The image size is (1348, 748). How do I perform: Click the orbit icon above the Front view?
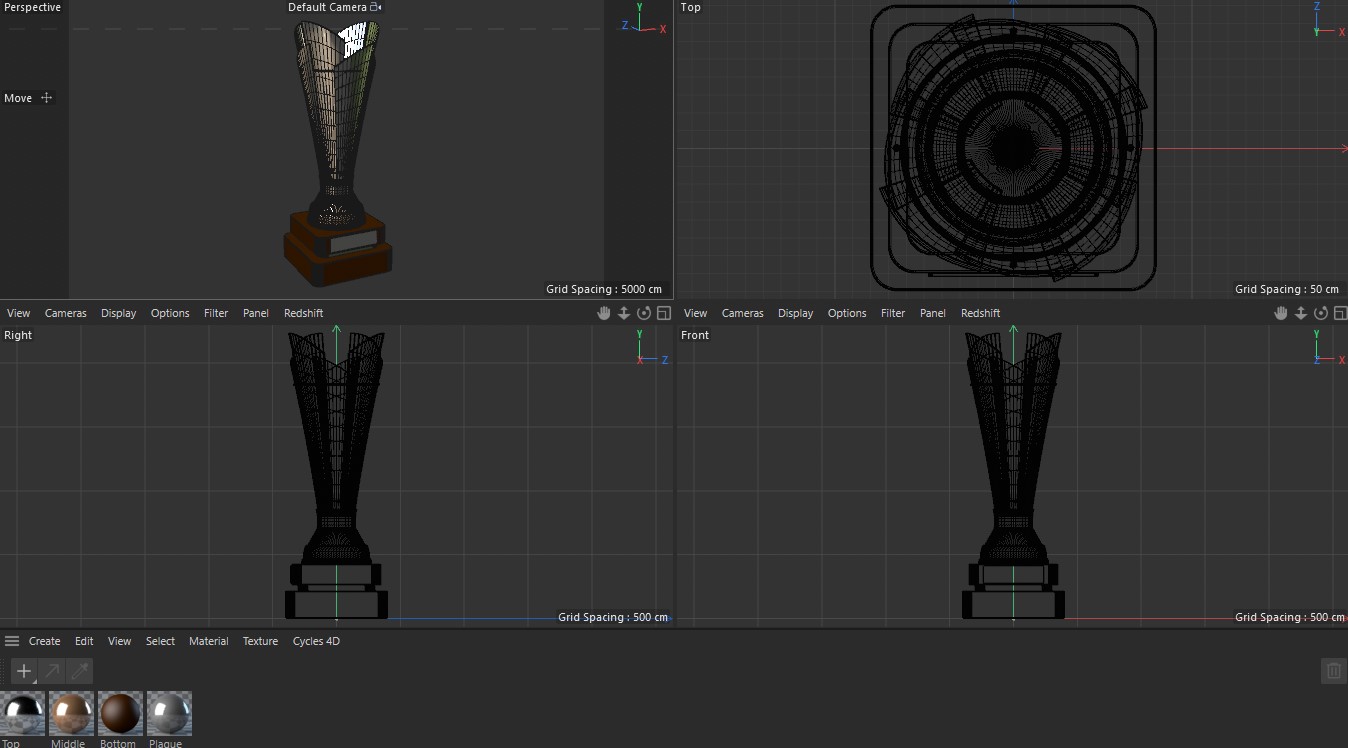click(x=1321, y=313)
